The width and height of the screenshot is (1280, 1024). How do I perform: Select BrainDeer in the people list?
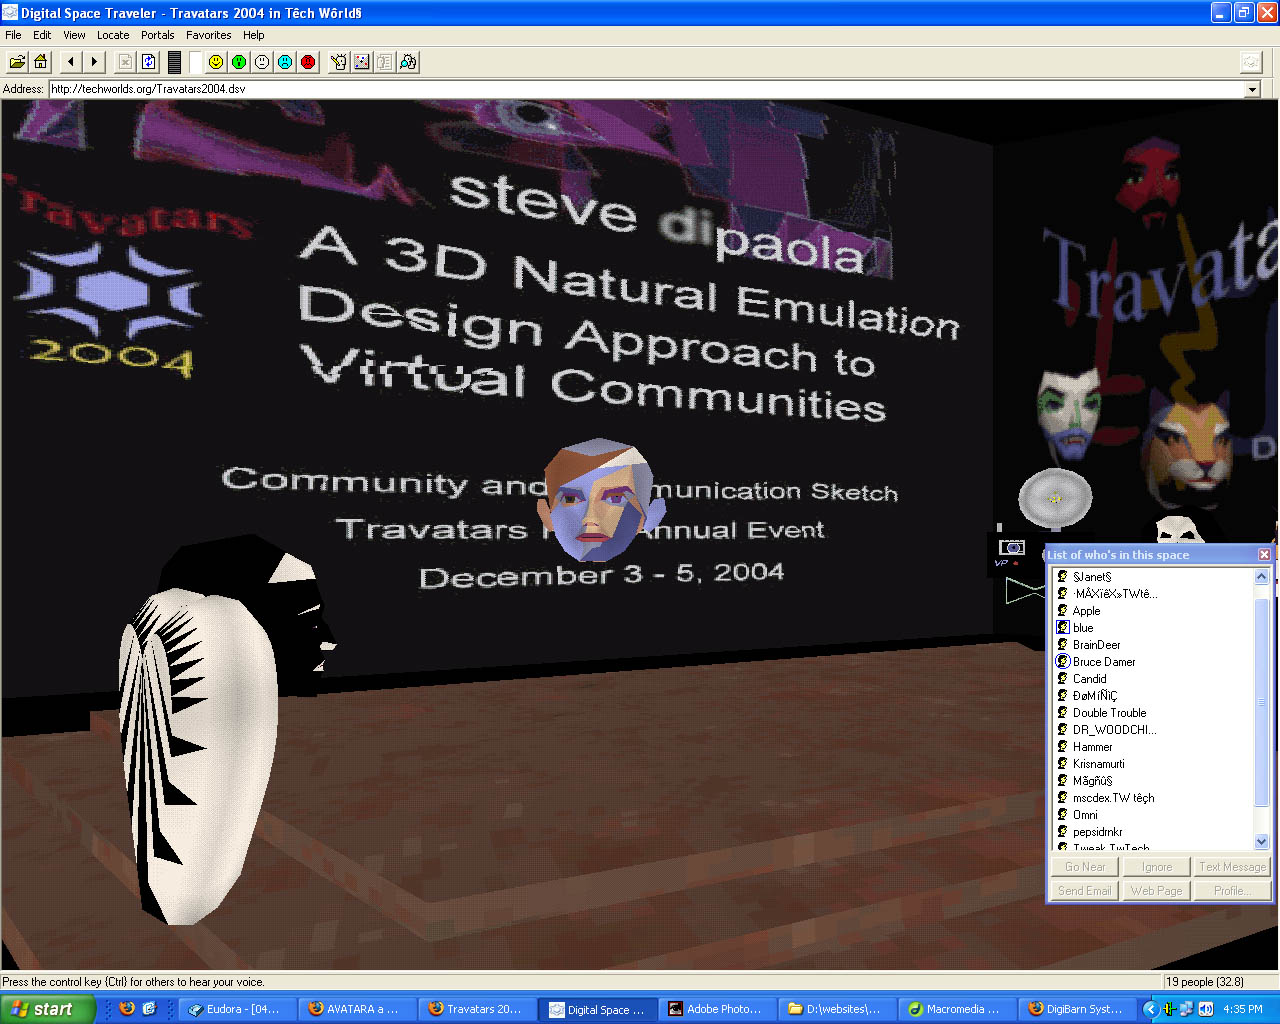[x=1097, y=645]
